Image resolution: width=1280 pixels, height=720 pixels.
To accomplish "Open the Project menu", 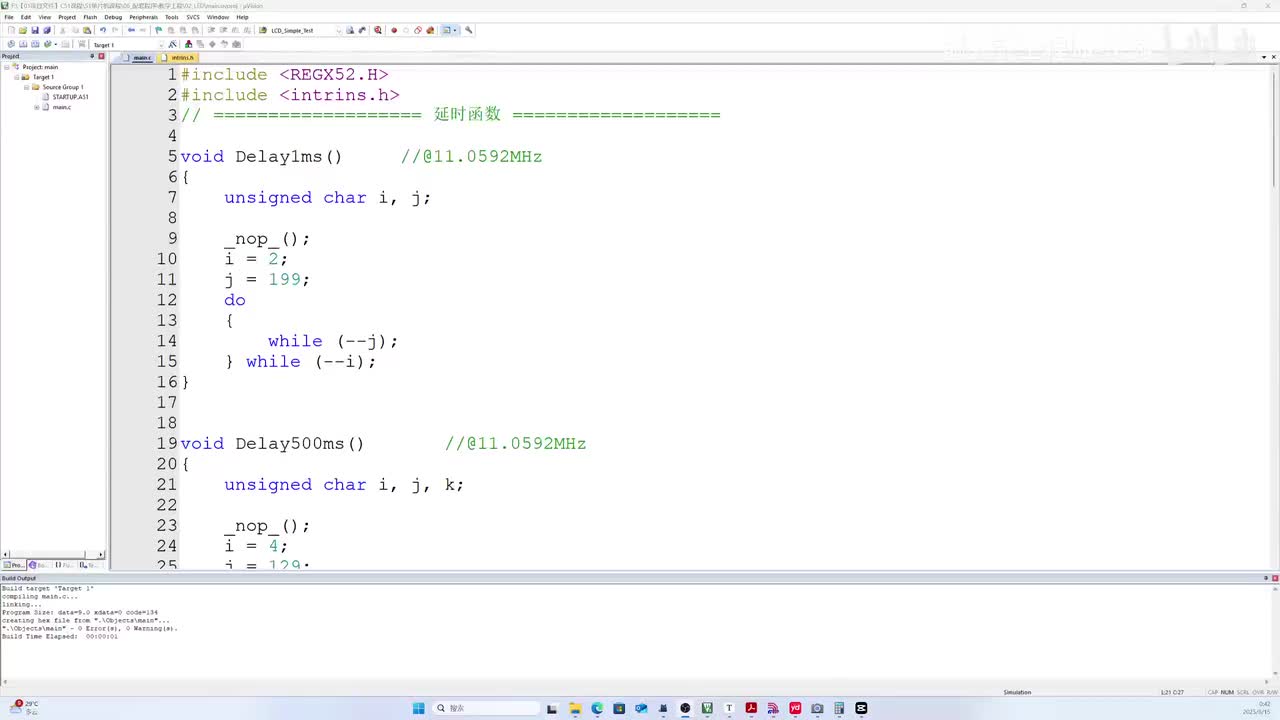I will click(67, 17).
